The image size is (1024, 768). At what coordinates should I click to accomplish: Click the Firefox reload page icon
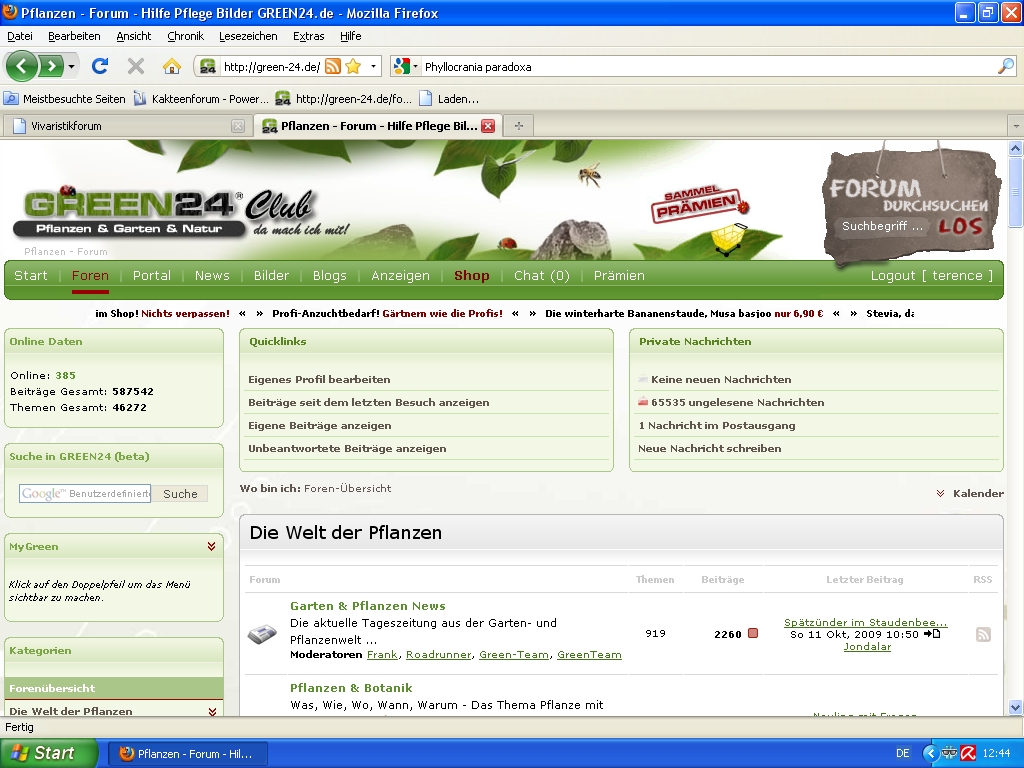(100, 67)
